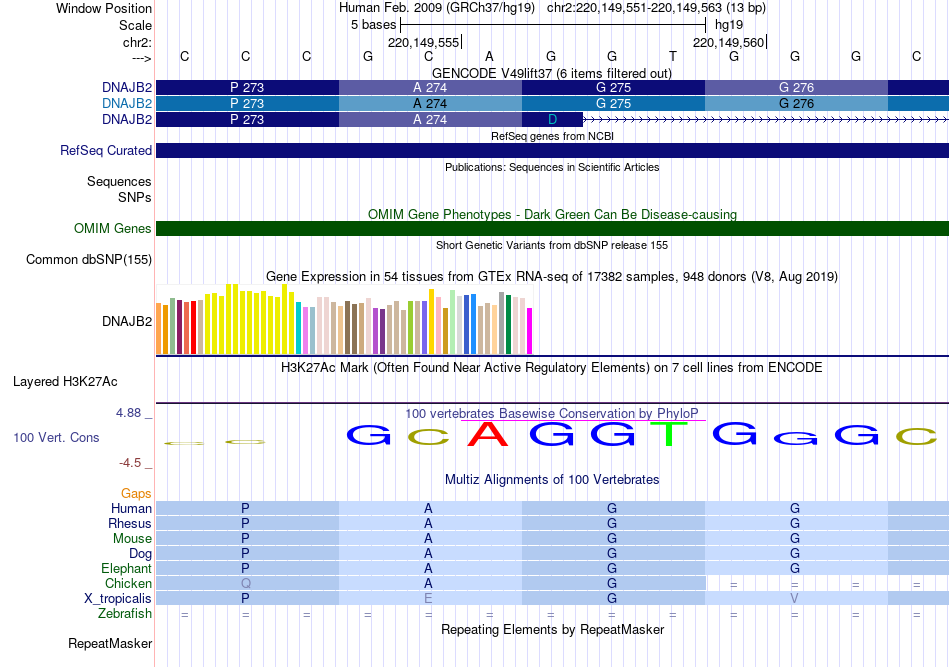This screenshot has height=667, width=950.
Task: Click the GTEx Gene Expression track title
Action: (552, 277)
